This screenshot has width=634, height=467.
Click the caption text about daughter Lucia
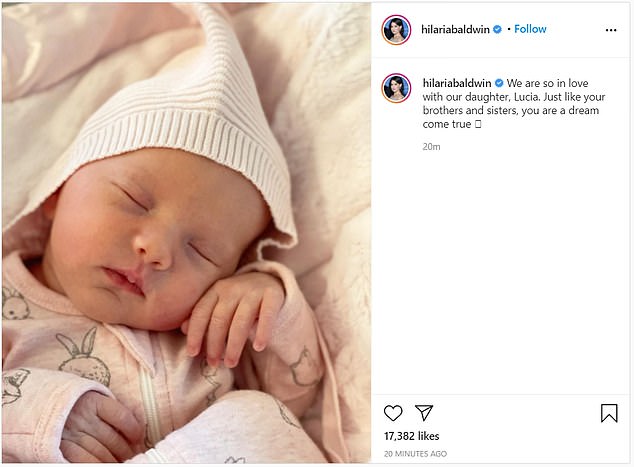click(514, 104)
